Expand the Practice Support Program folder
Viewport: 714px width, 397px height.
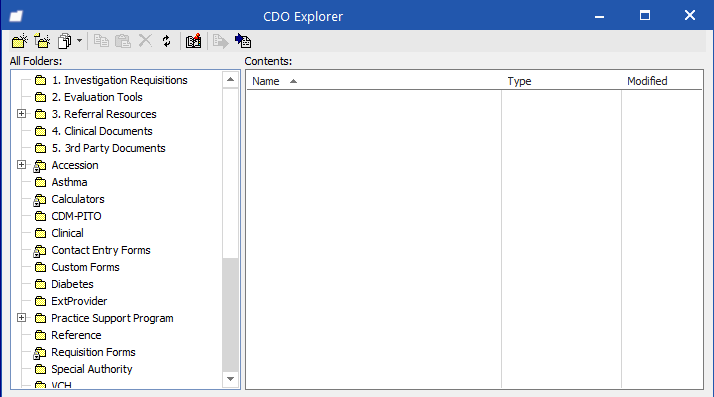coord(21,318)
